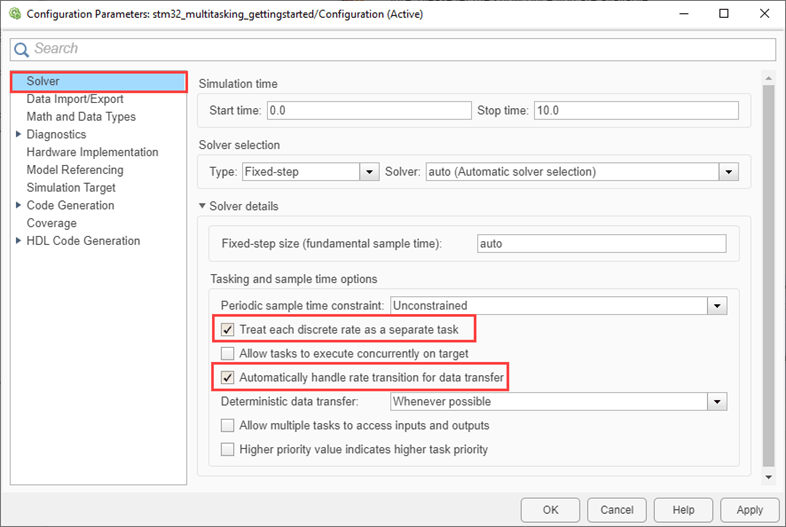Open Deterministic data transfer dropdown

click(x=716, y=401)
